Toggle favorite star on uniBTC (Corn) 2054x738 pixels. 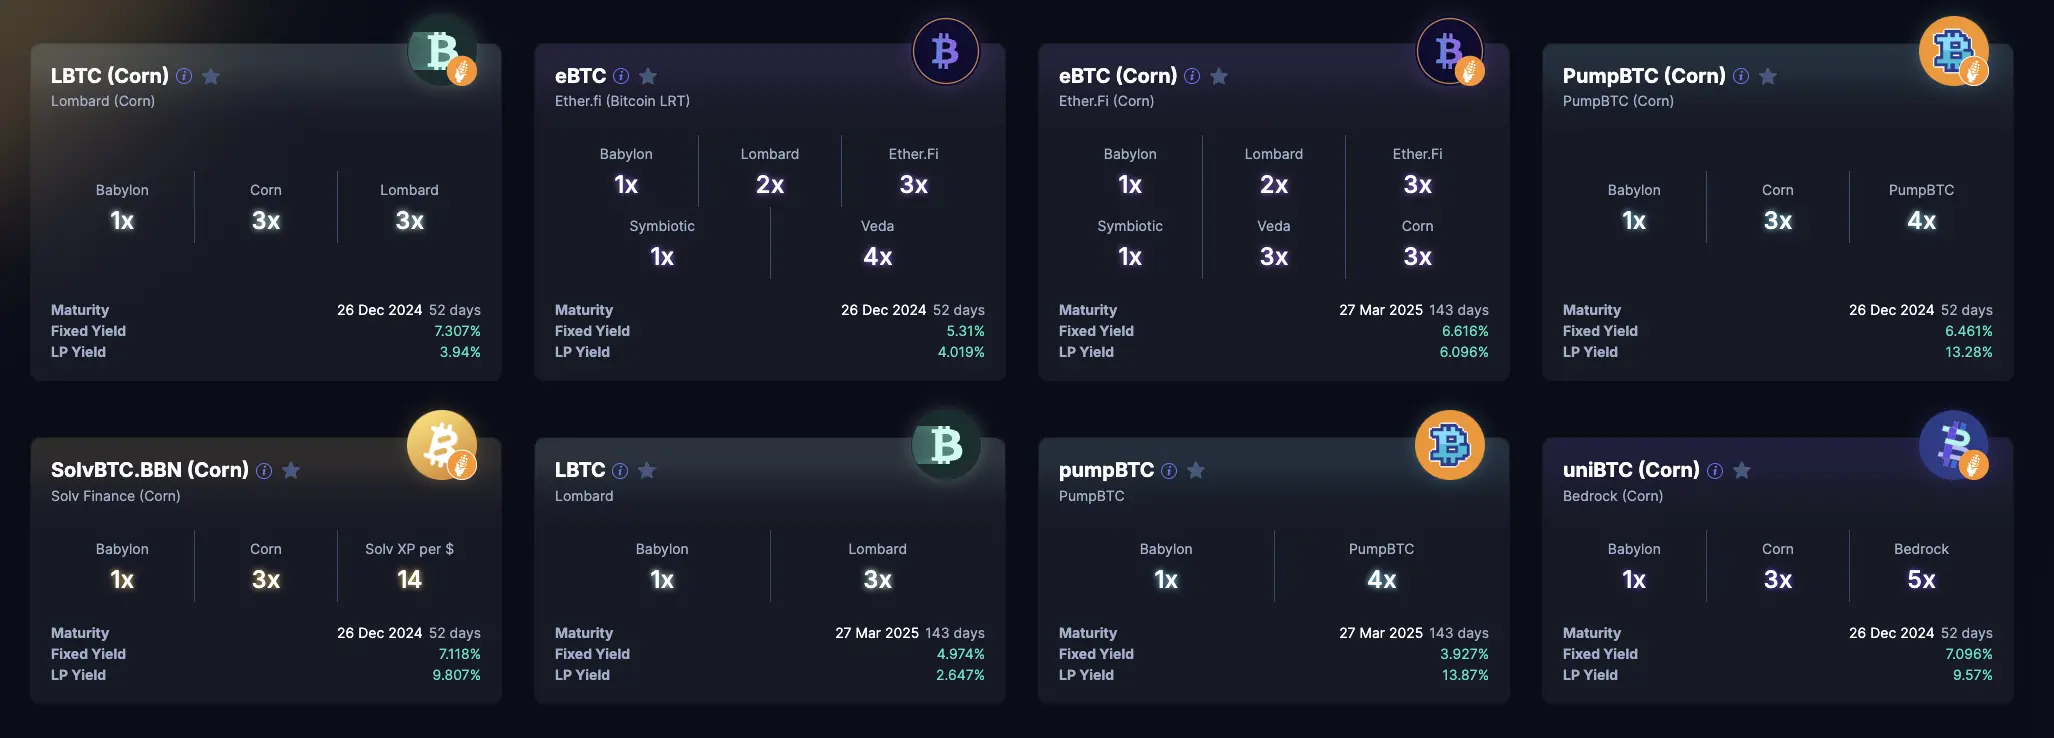click(x=1742, y=471)
